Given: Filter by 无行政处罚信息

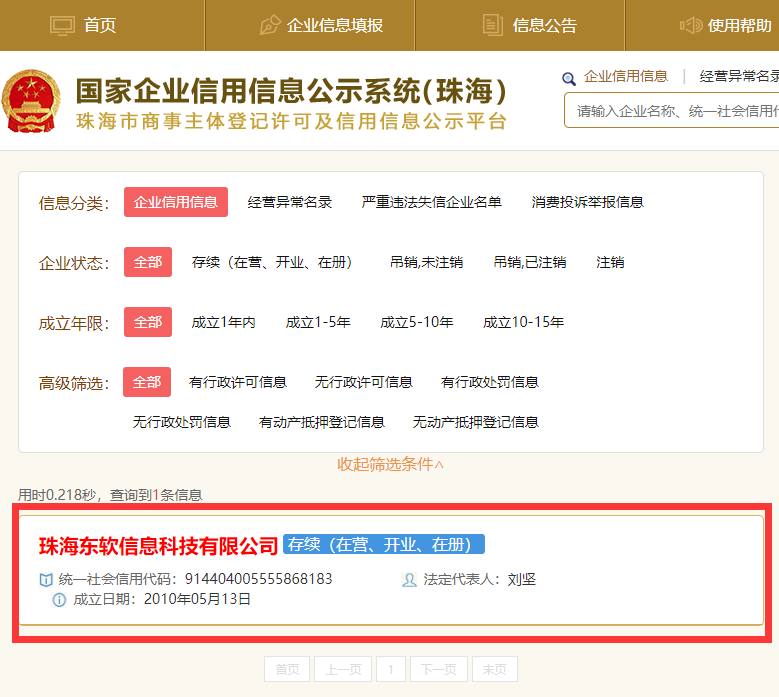Looking at the screenshot, I should click(x=181, y=422).
